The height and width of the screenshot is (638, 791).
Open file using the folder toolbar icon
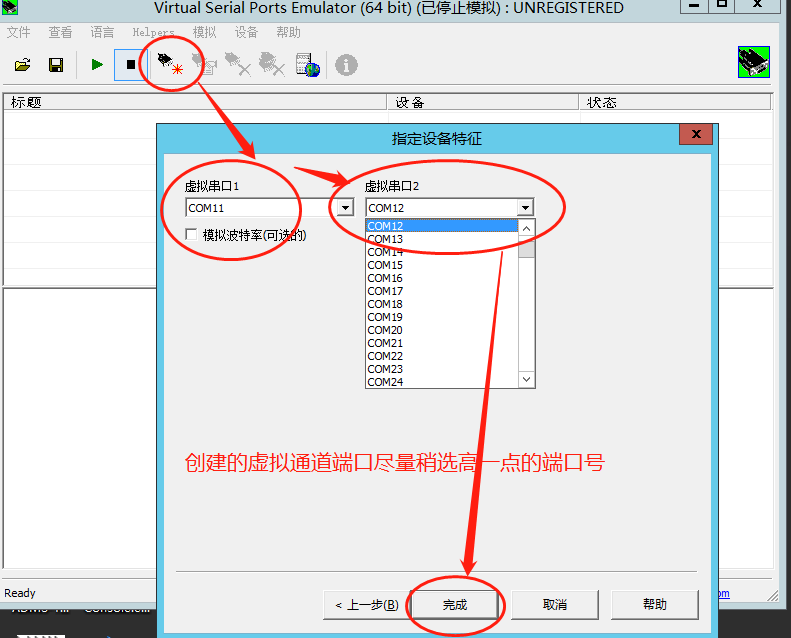pyautogui.click(x=23, y=65)
